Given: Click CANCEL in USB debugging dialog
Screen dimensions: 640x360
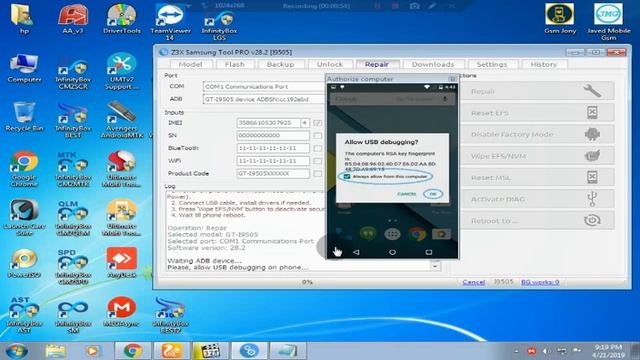Looking at the screenshot, I should click(407, 194).
